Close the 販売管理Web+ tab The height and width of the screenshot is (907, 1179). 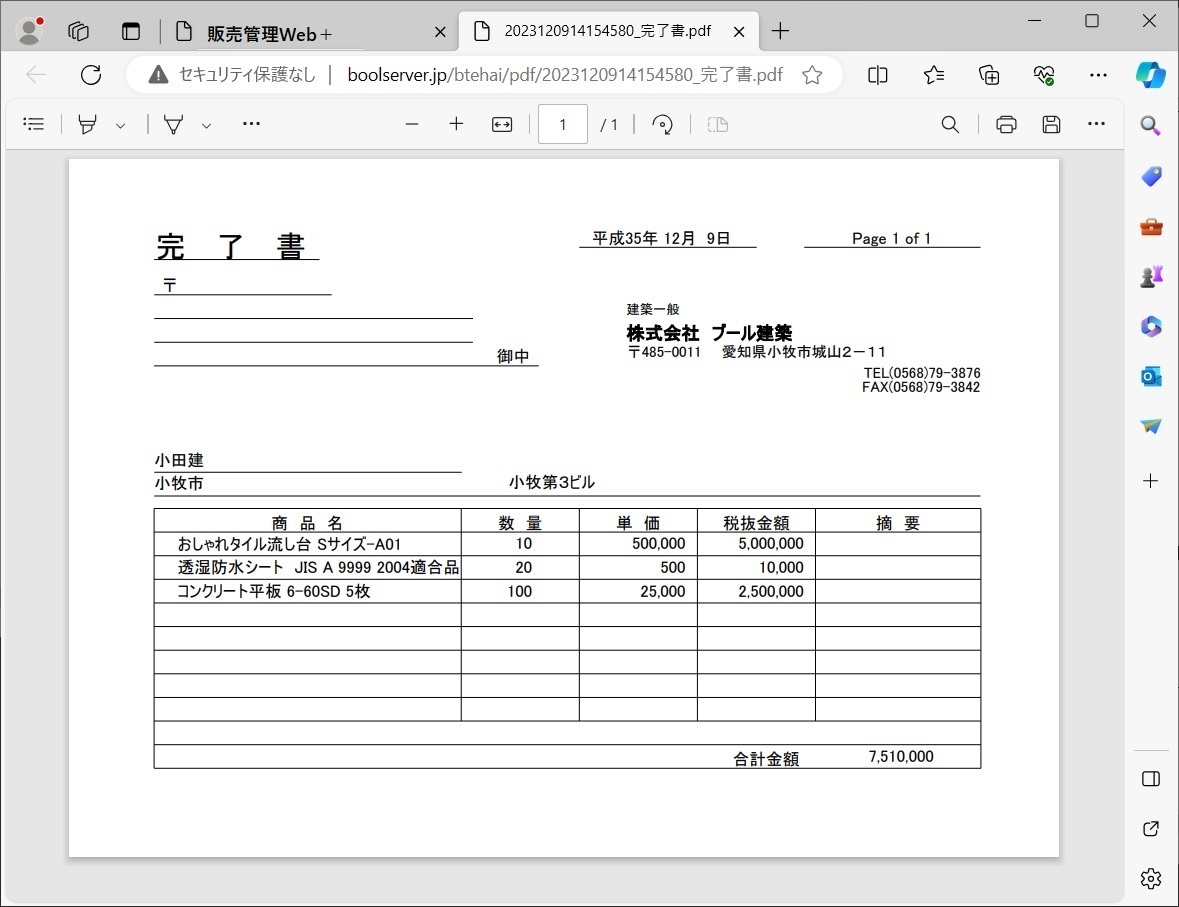[440, 32]
